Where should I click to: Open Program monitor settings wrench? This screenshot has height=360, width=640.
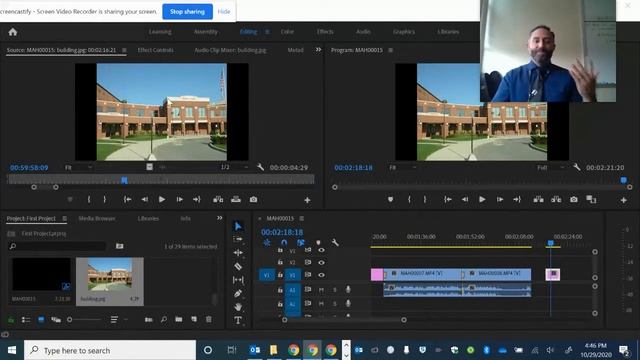tap(577, 167)
